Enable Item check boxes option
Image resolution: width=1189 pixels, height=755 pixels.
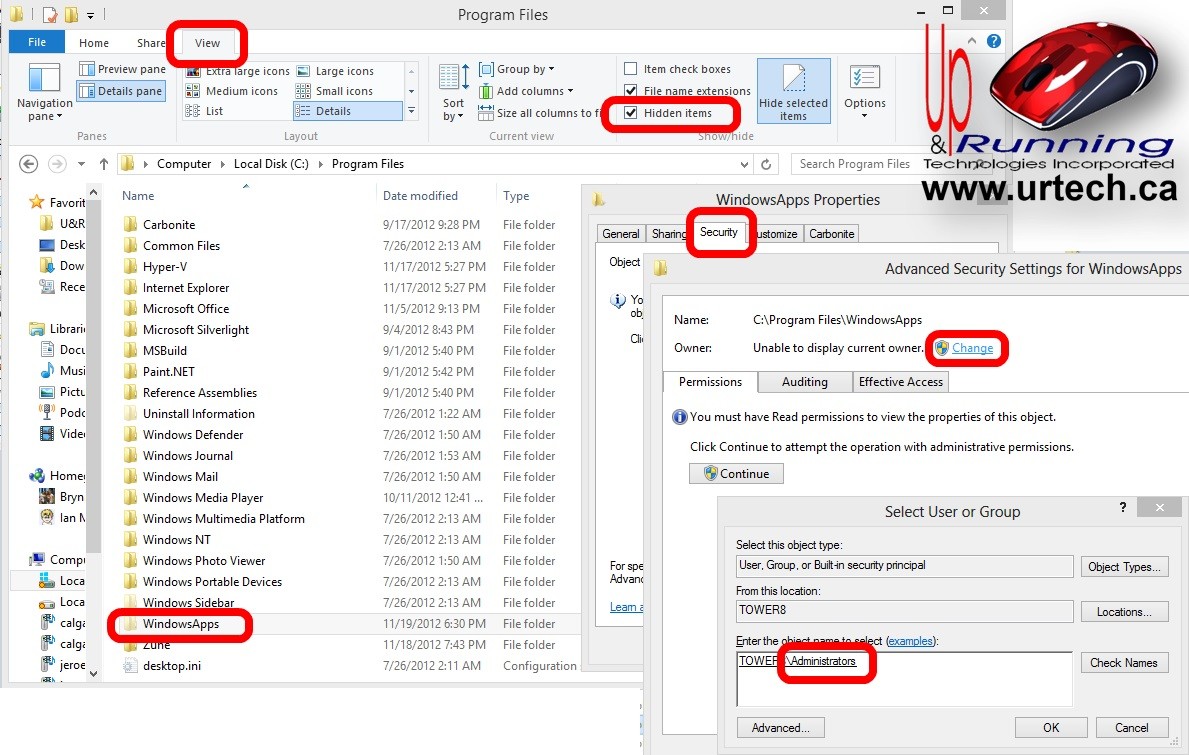click(x=631, y=69)
